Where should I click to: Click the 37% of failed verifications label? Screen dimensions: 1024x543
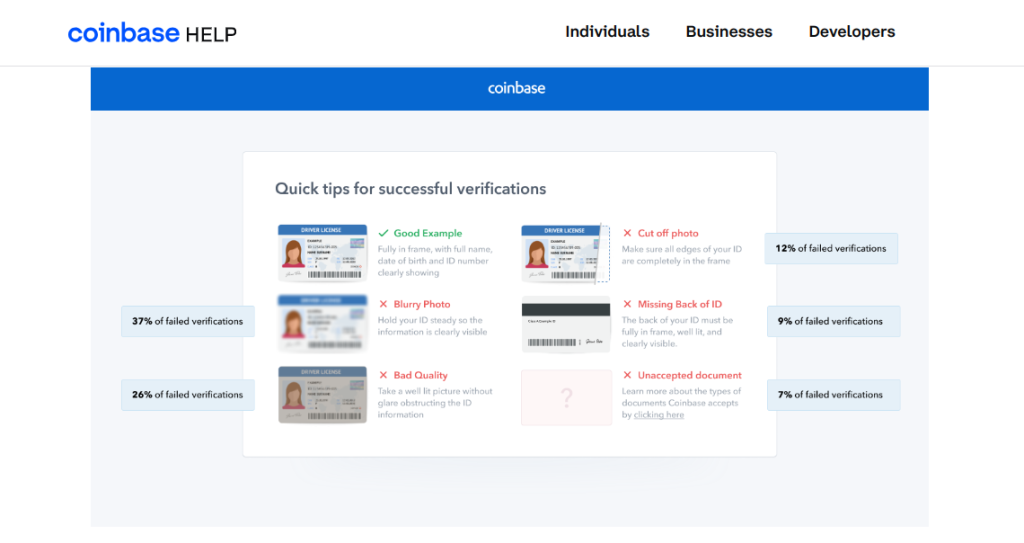tap(187, 322)
